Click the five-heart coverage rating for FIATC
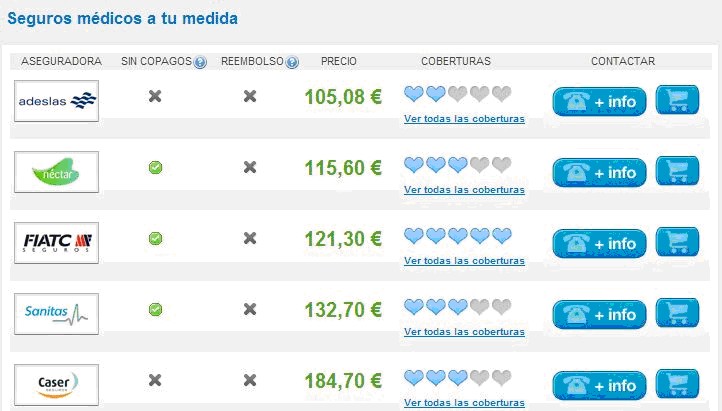 coord(458,236)
